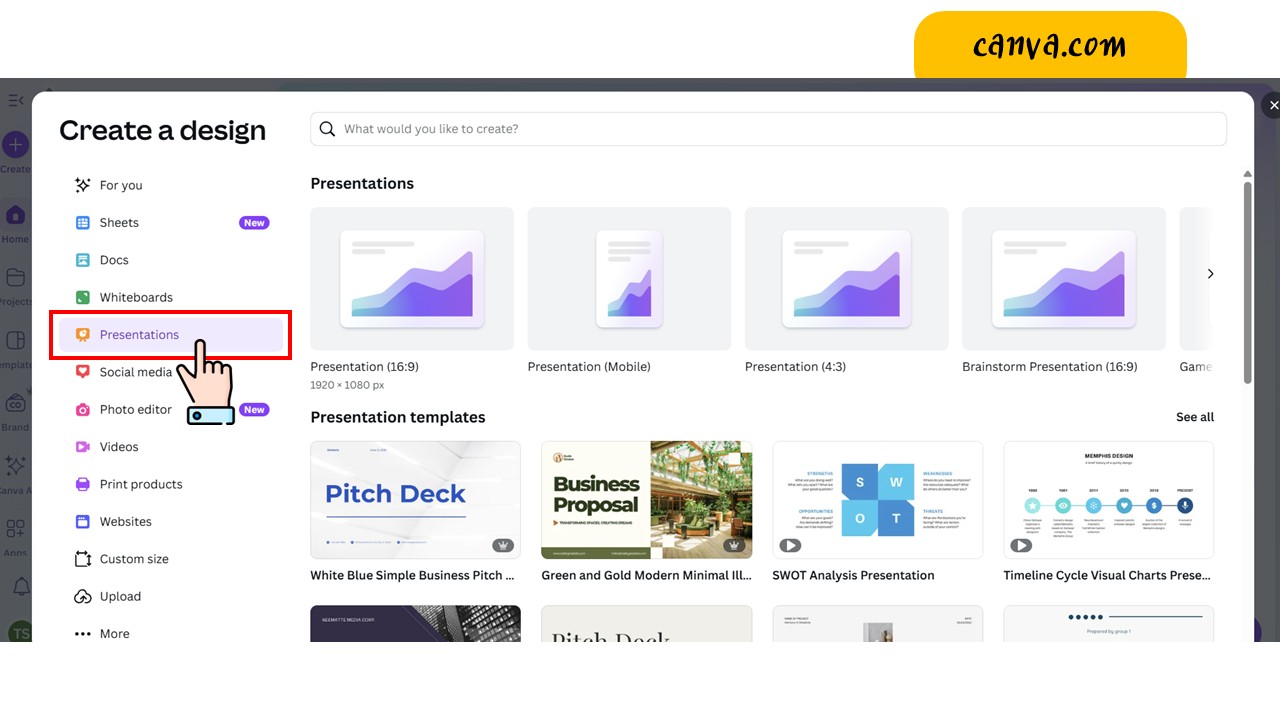Click the 'What would you like to create?' search field
Image resolution: width=1280 pixels, height=720 pixels.
[768, 129]
